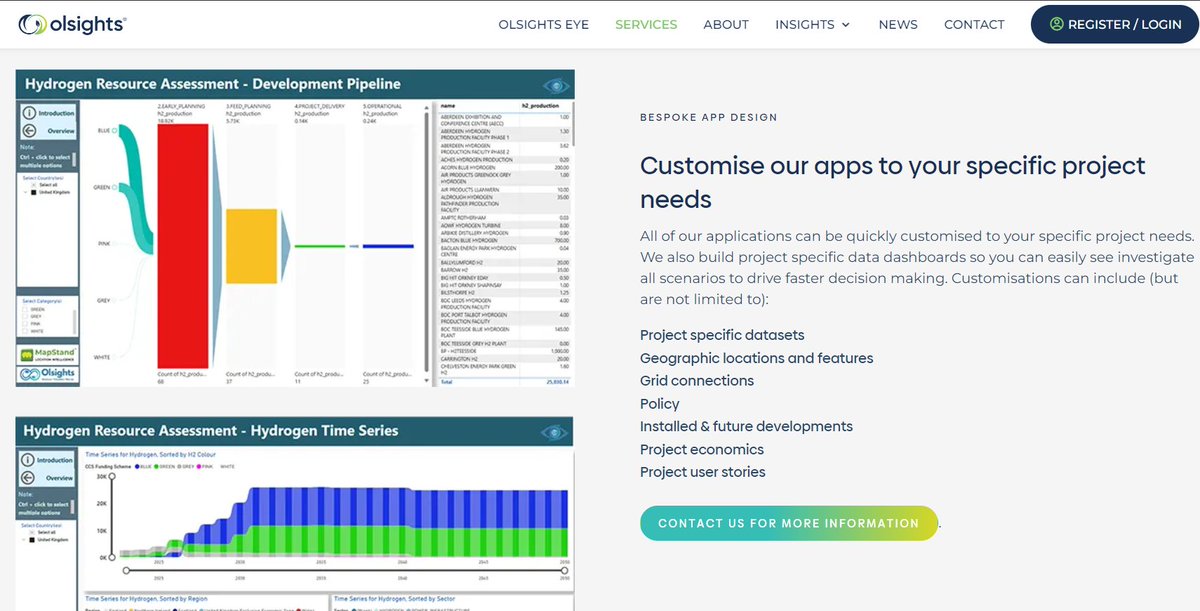Click the eye icon in Hydrogen Time Series header
Screen dimensions: 1200x611
(x=555, y=432)
